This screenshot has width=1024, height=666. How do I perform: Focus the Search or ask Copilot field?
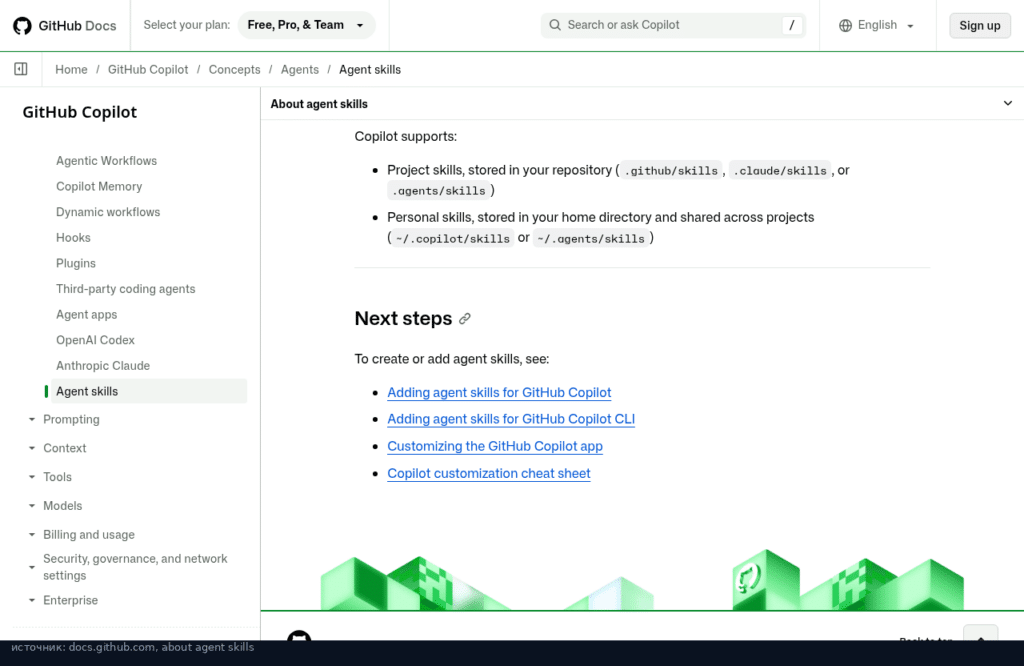click(x=673, y=25)
